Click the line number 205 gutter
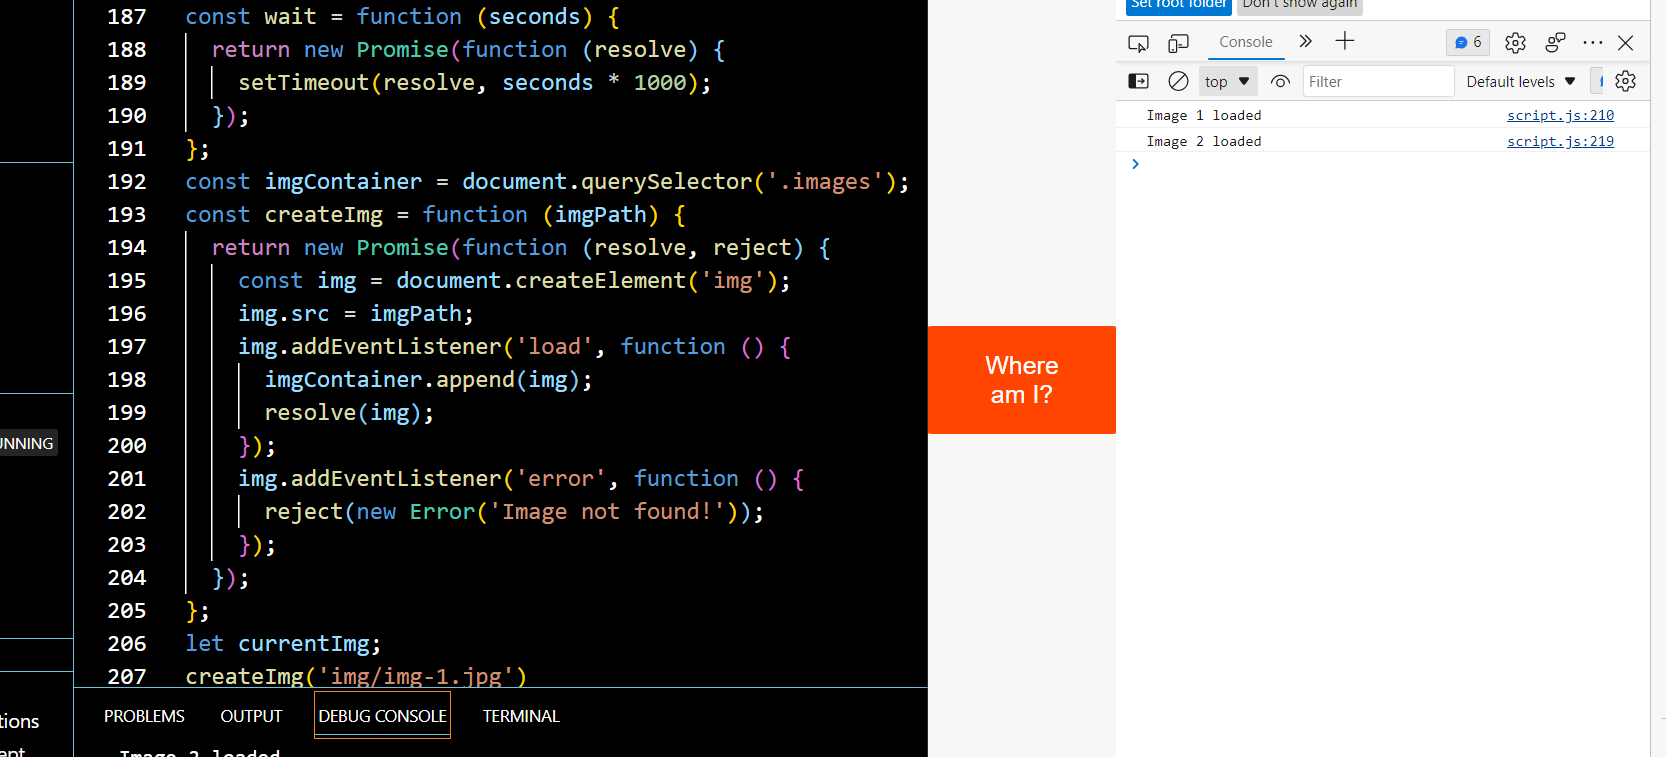The width and height of the screenshot is (1666, 757). [127, 611]
